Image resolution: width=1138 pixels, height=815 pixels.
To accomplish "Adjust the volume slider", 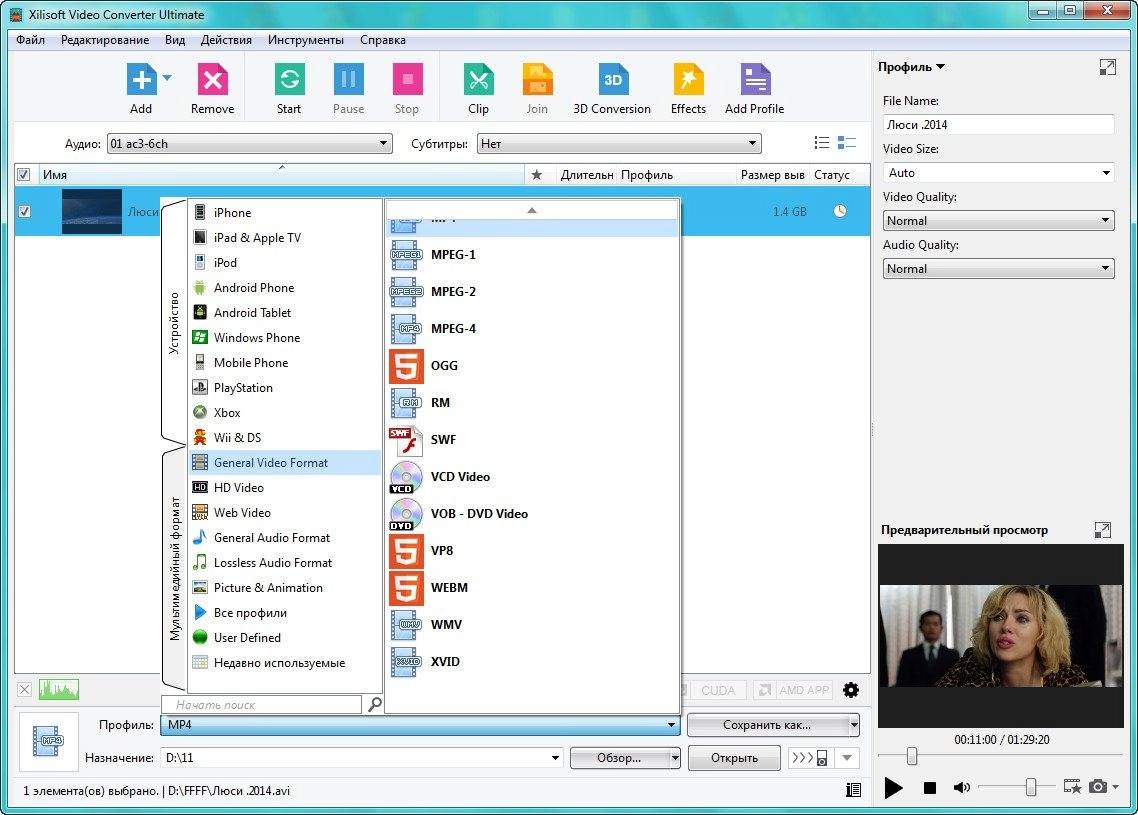I will (1031, 787).
